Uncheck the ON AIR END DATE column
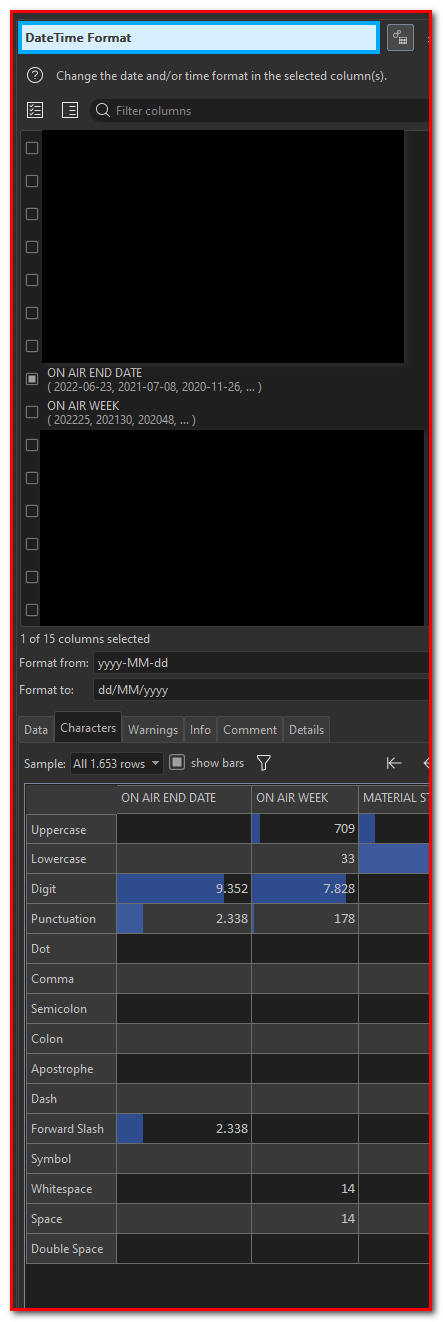The image size is (443, 1322). click(32, 379)
